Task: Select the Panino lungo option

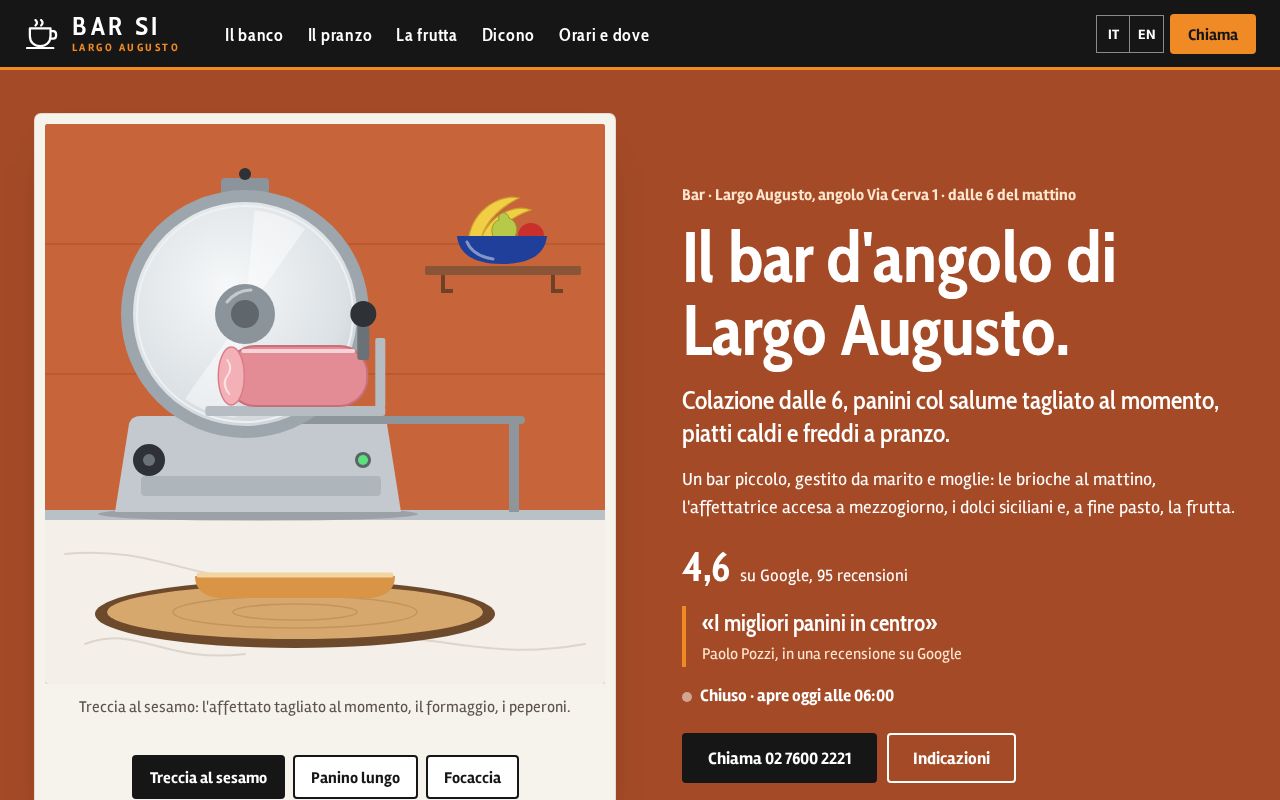Action: click(x=355, y=777)
